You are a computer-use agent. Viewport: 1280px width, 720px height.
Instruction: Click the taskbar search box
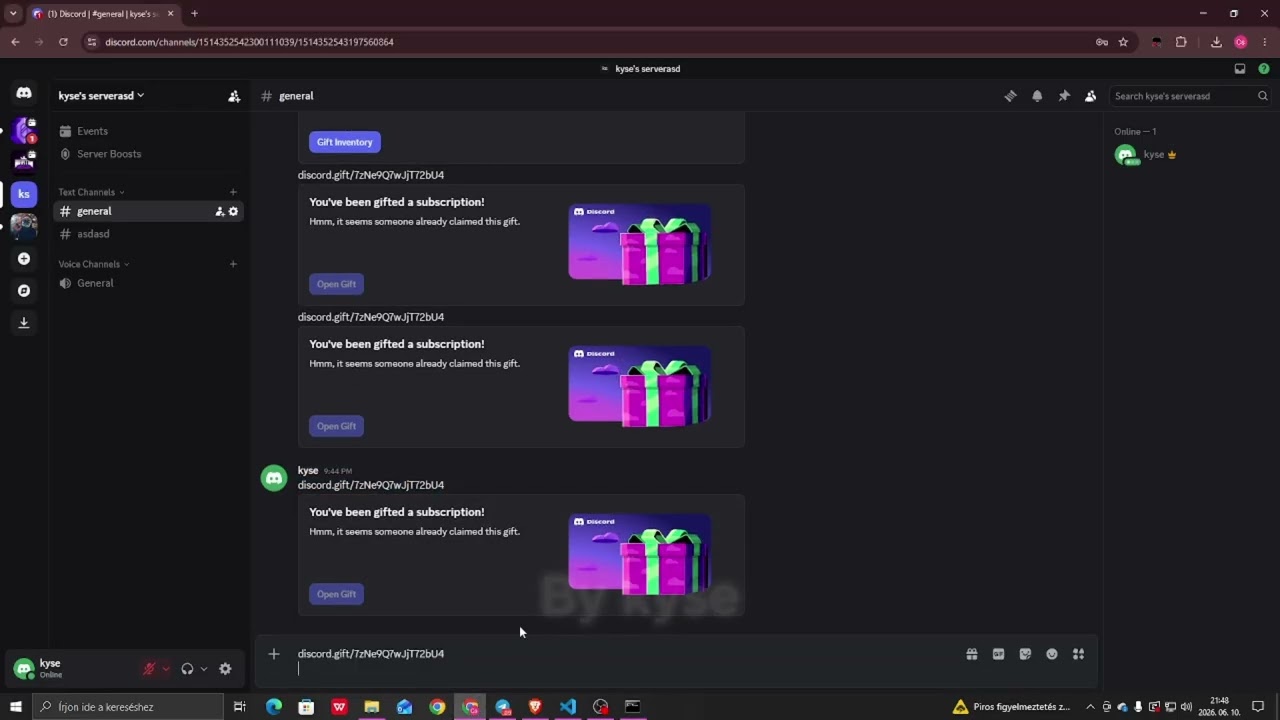tap(128, 707)
